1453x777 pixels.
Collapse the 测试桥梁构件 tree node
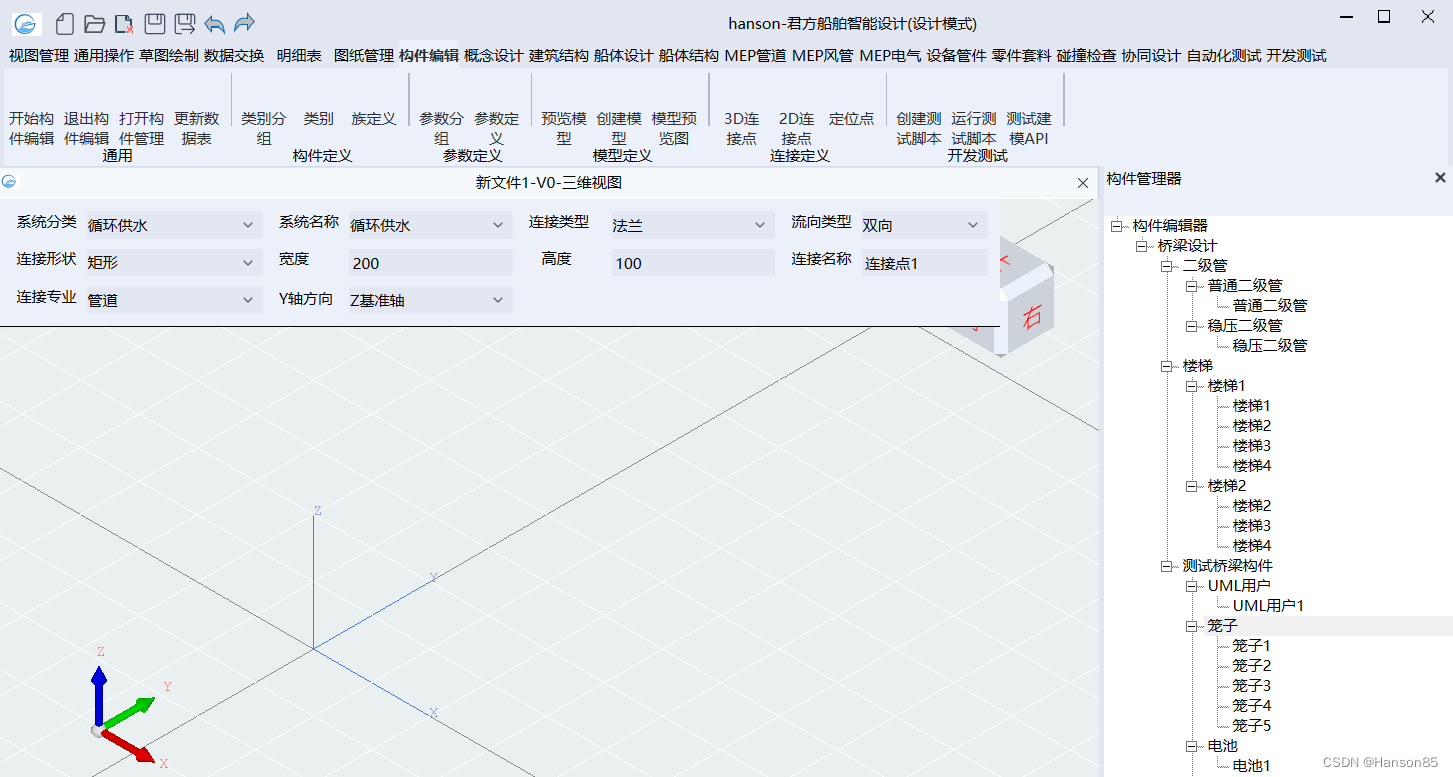click(1167, 566)
